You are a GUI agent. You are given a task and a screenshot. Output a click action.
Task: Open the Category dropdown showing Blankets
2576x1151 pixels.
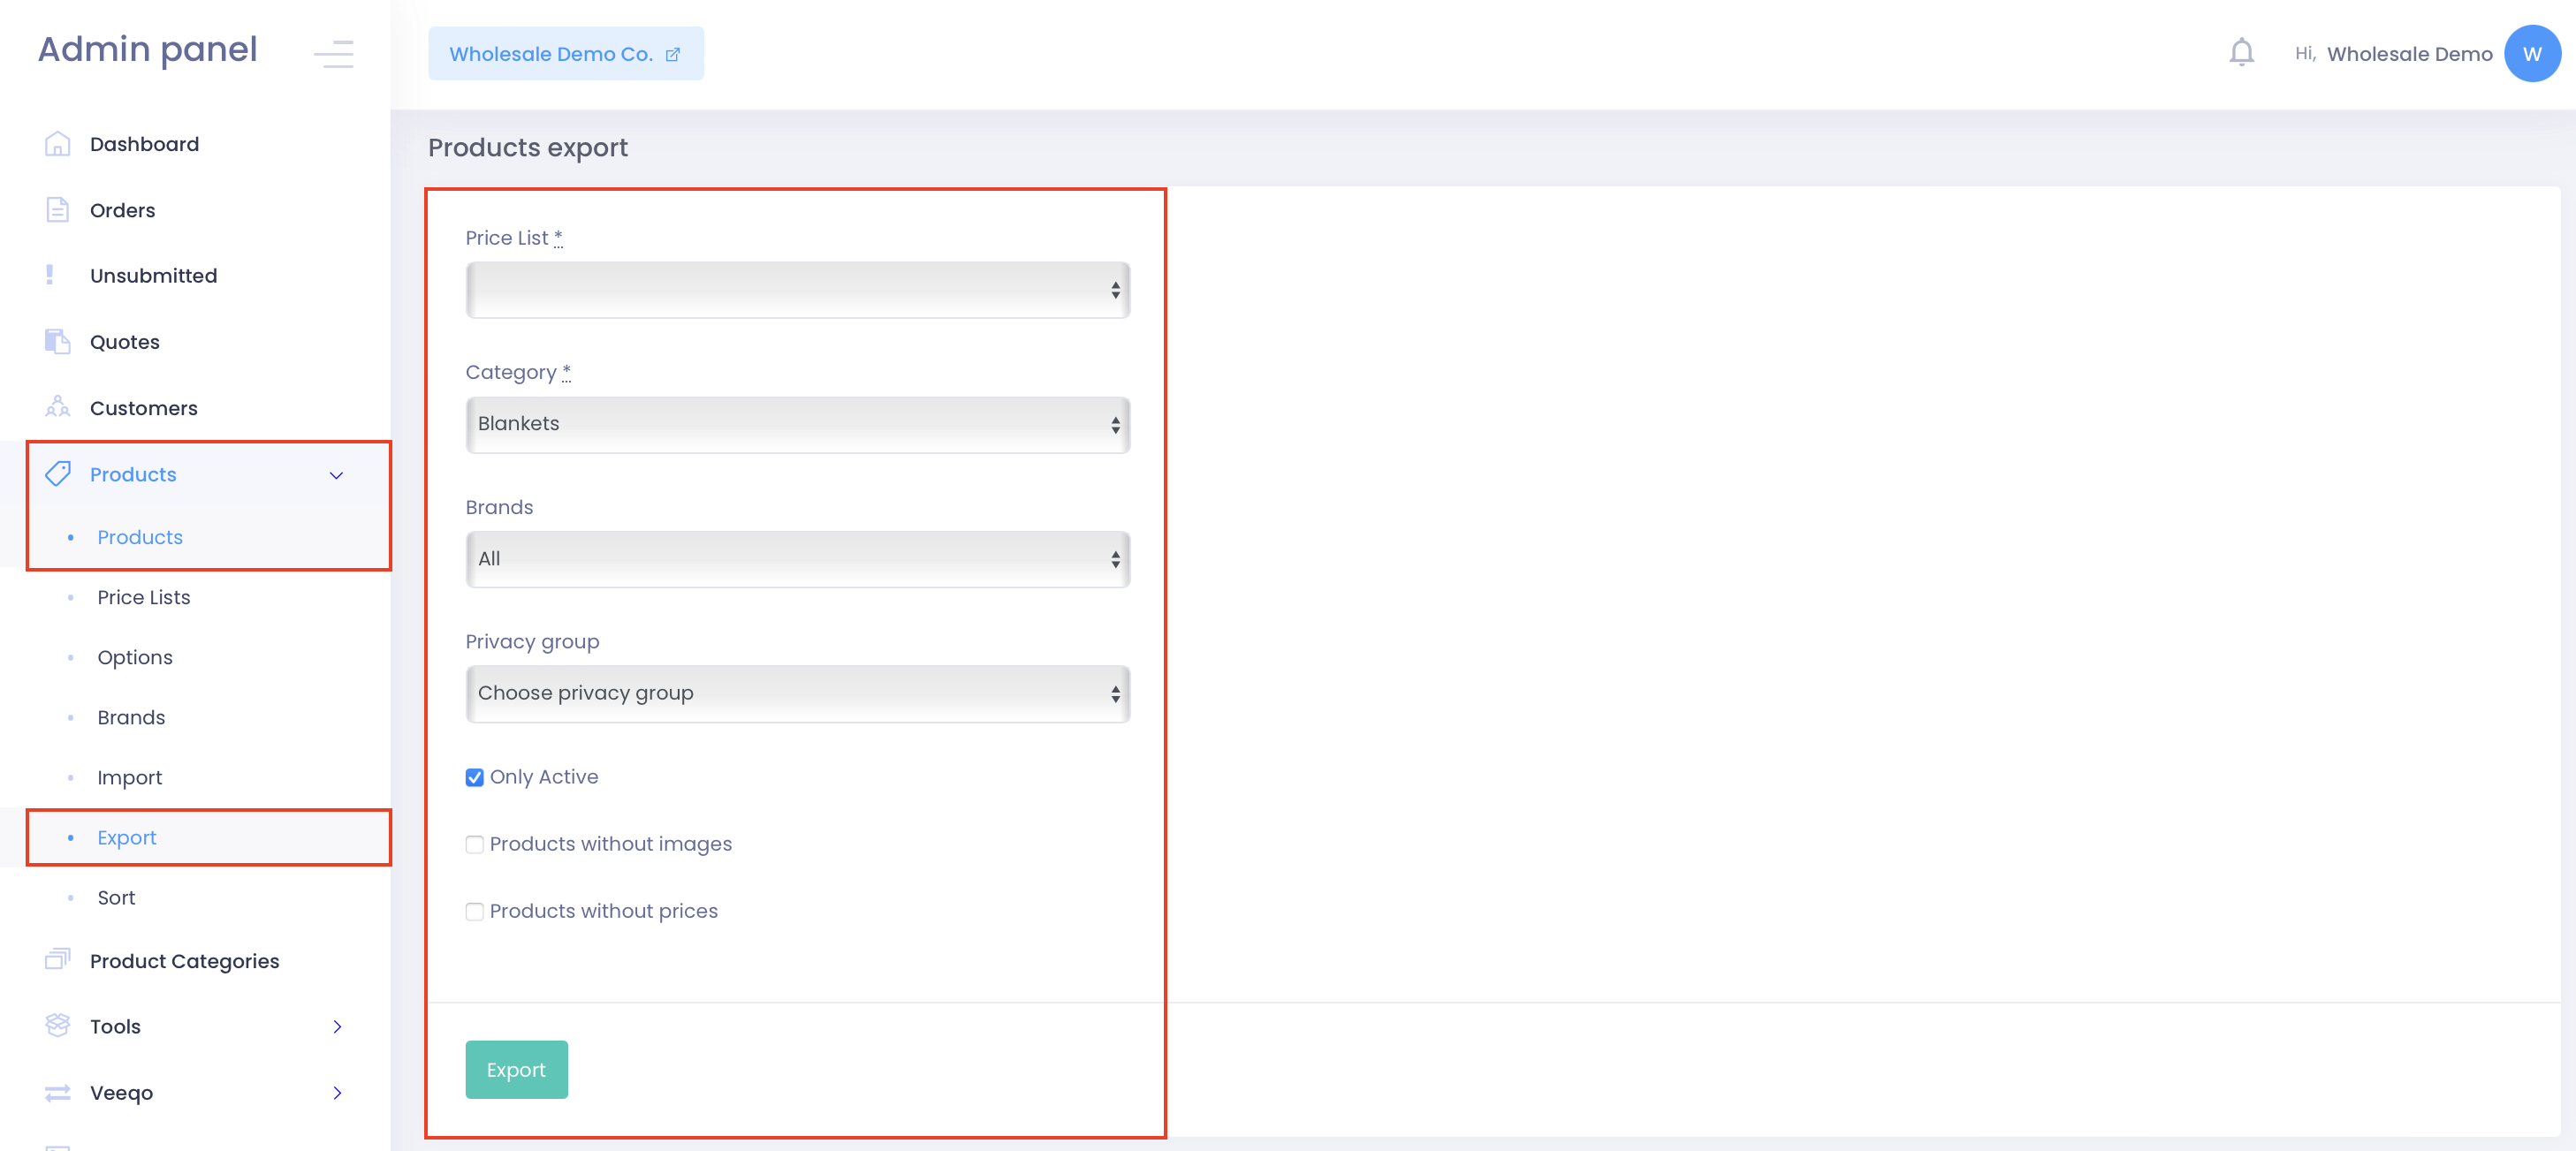click(797, 424)
